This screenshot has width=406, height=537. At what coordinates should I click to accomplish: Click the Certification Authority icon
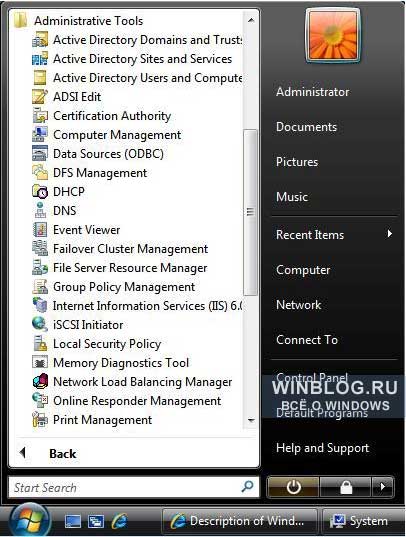[40, 116]
